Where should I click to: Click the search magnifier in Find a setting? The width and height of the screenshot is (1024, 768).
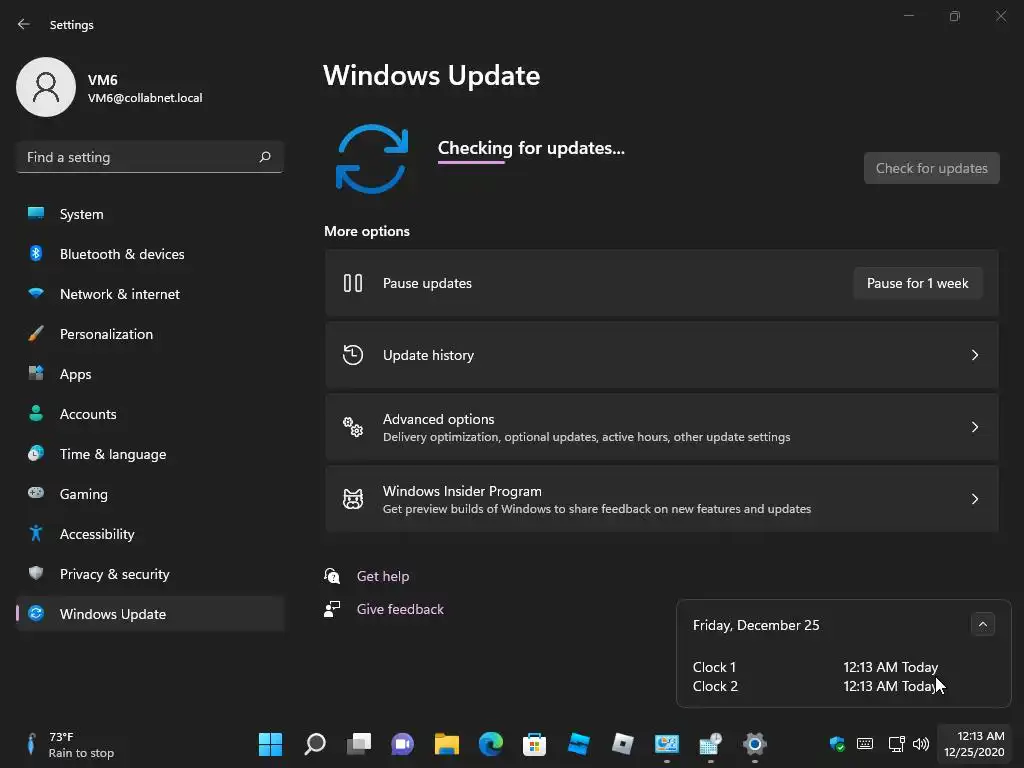(264, 157)
